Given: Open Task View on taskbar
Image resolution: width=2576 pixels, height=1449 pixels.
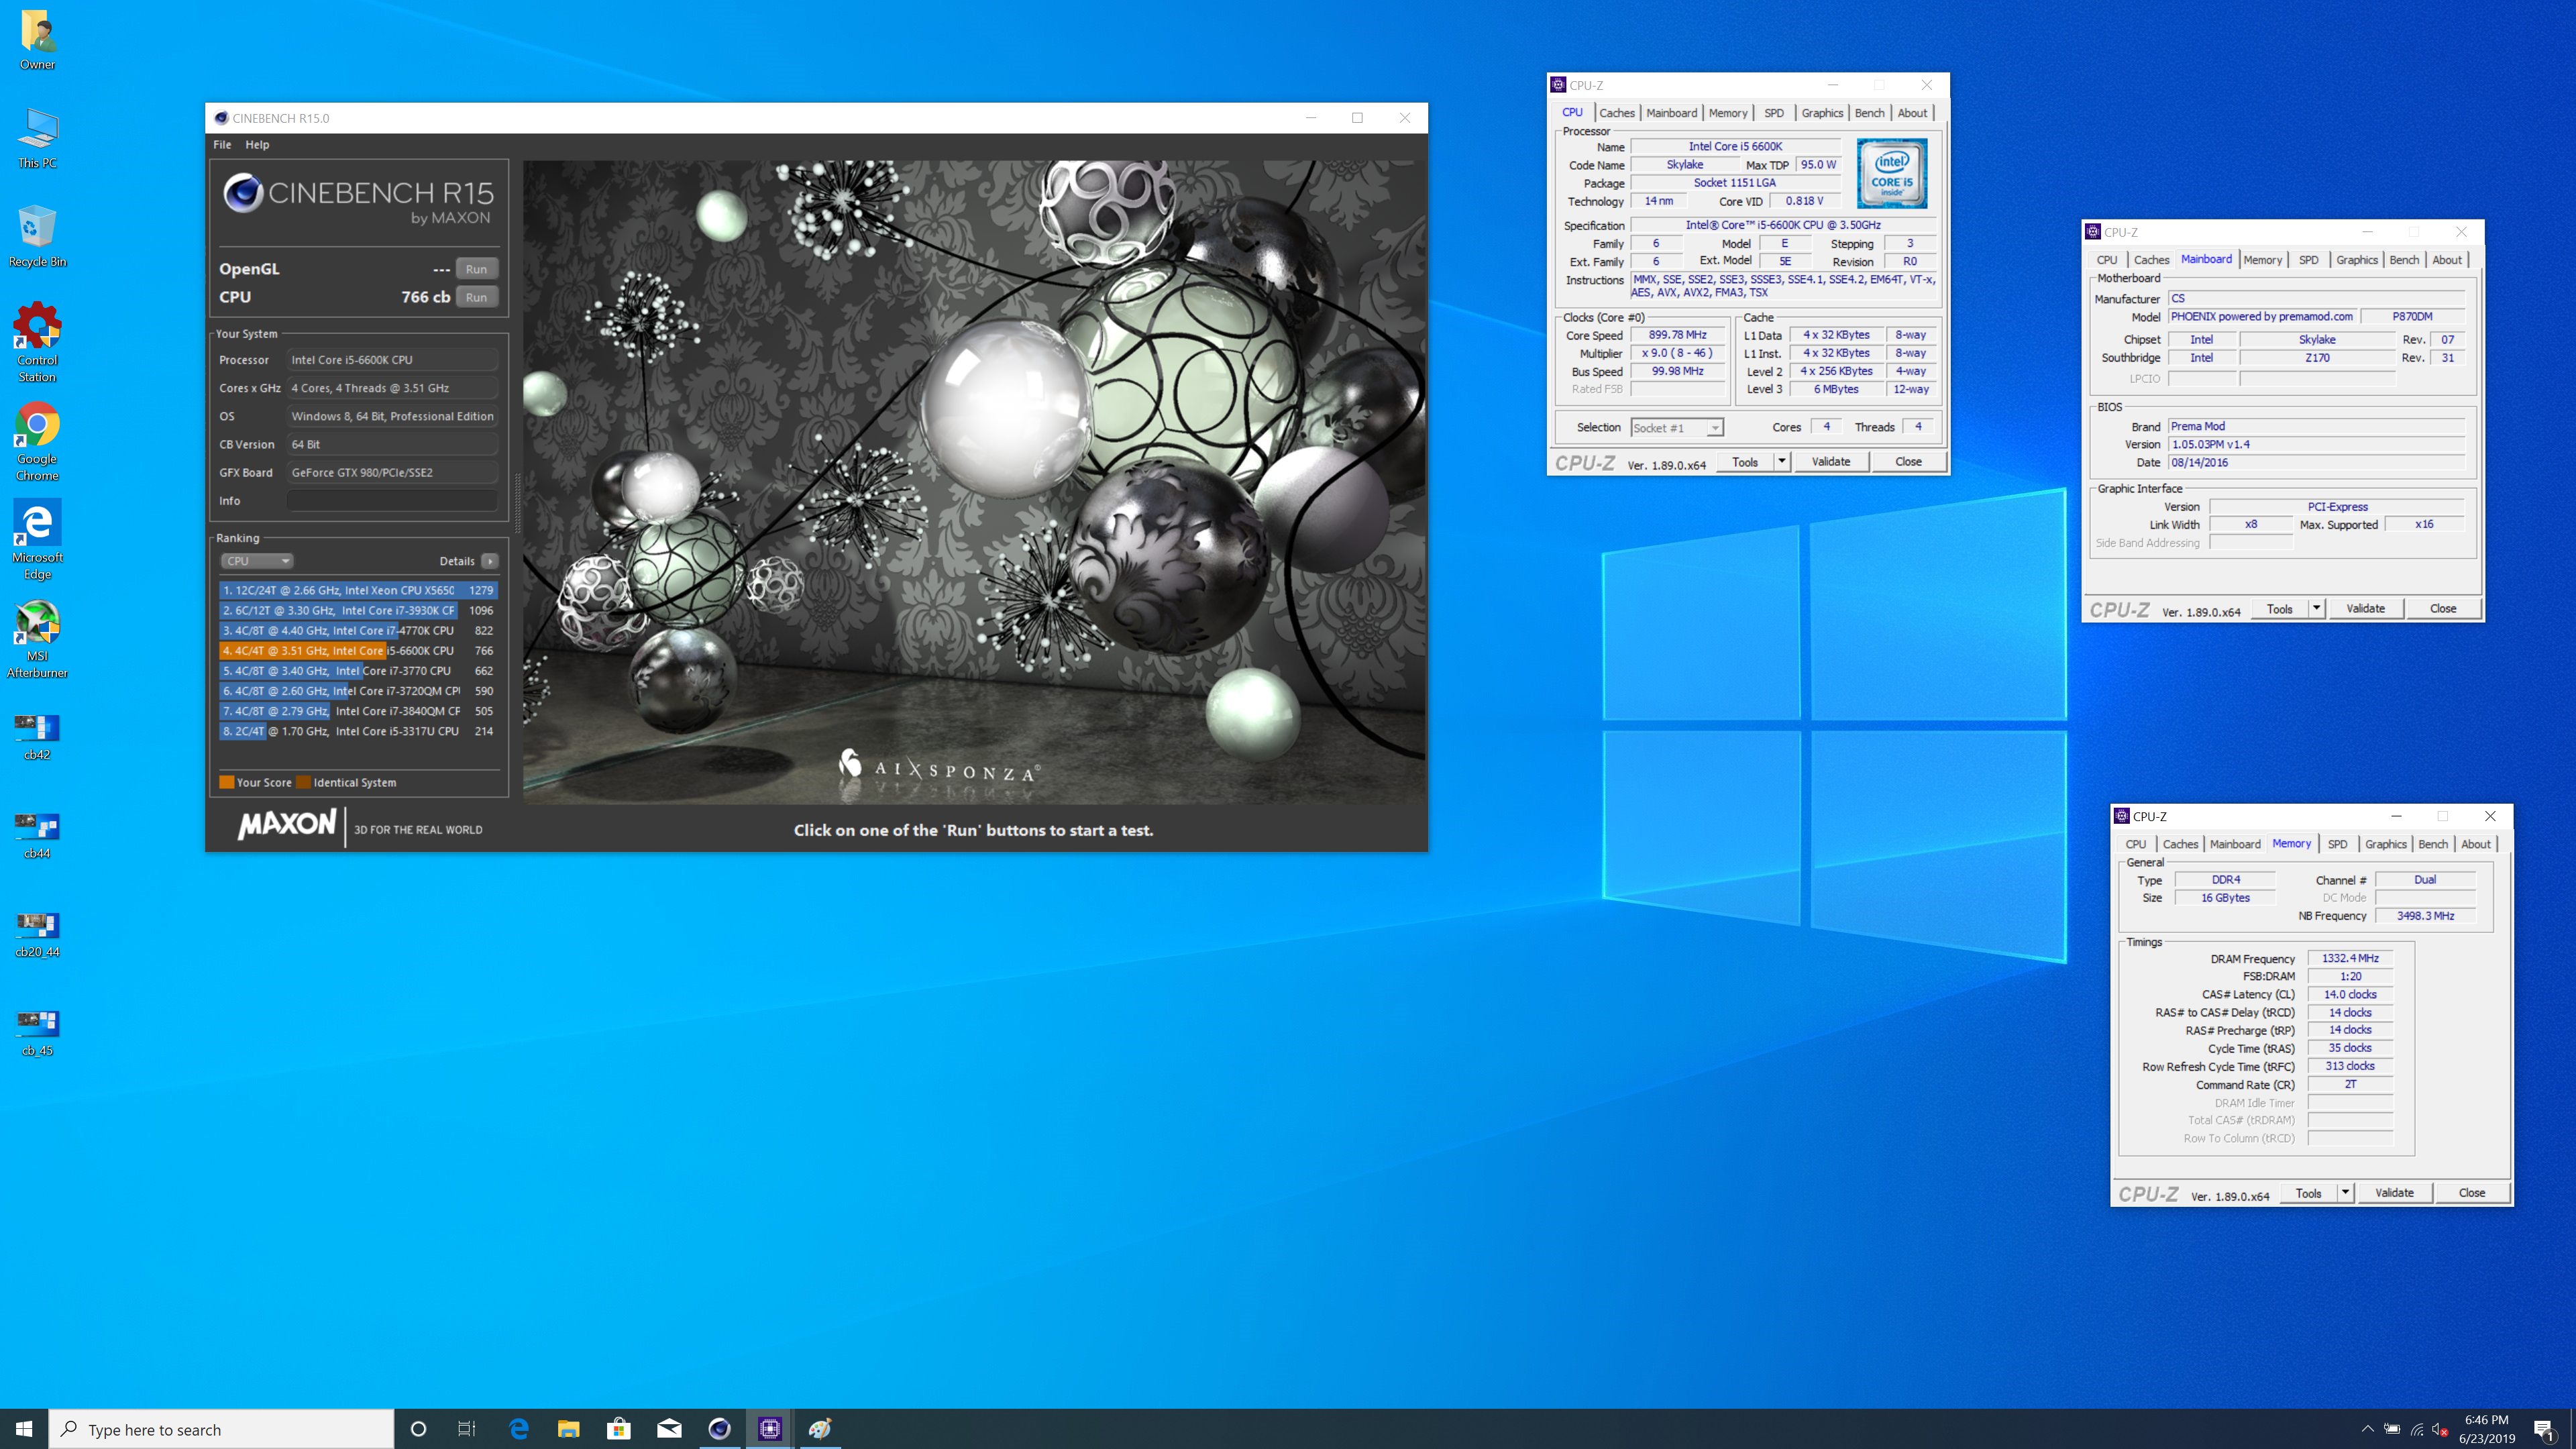Looking at the screenshot, I should coord(467,1429).
